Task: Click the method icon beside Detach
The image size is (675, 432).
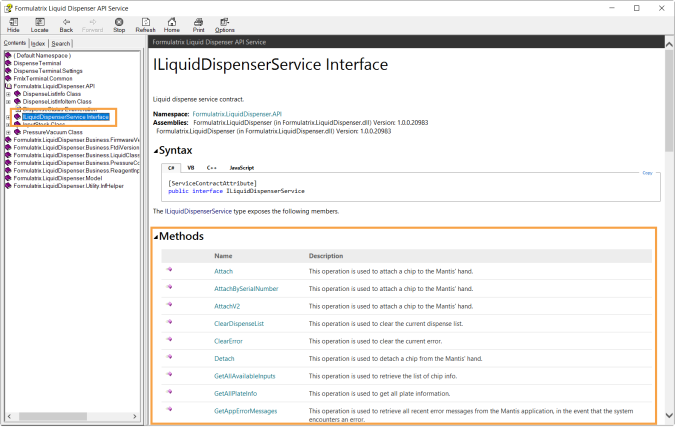Action: point(170,357)
